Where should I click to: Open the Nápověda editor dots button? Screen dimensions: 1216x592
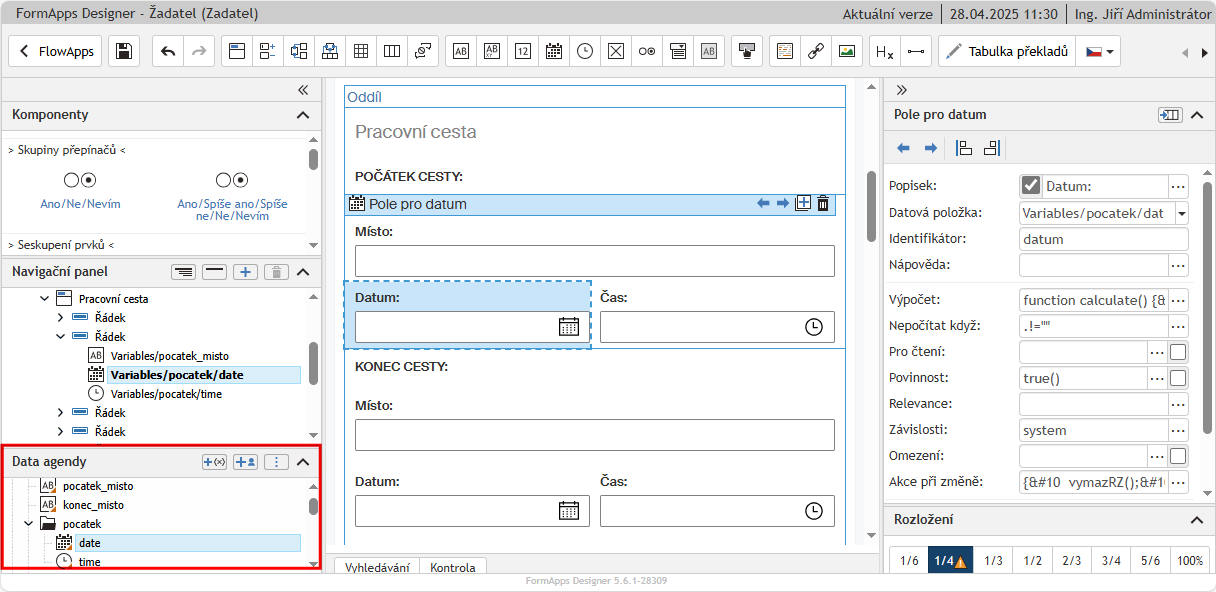[x=1178, y=265]
